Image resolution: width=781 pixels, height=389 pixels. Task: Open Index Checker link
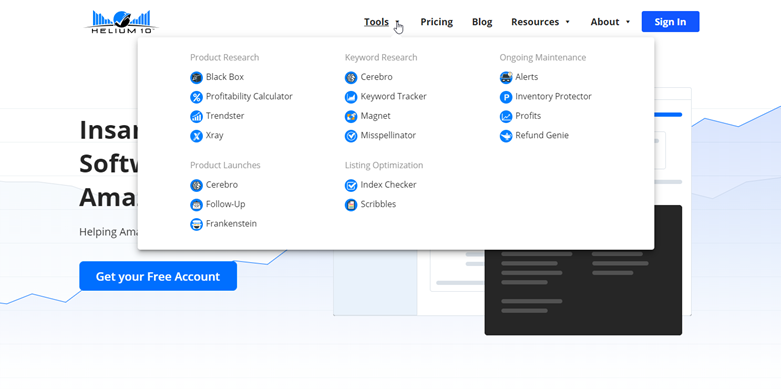click(x=389, y=184)
